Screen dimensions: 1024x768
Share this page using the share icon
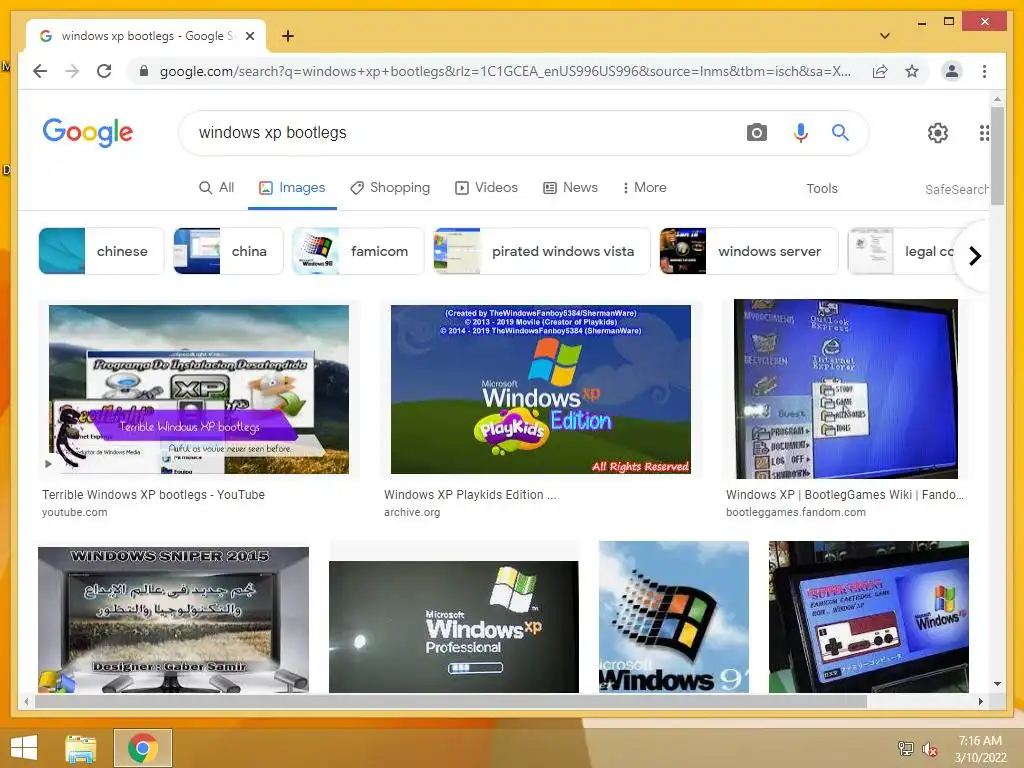(x=880, y=71)
